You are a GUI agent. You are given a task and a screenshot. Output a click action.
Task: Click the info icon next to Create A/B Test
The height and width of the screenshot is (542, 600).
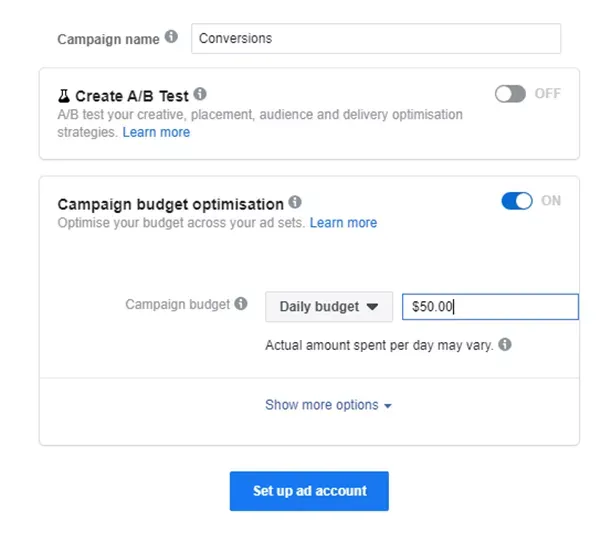[200, 93]
